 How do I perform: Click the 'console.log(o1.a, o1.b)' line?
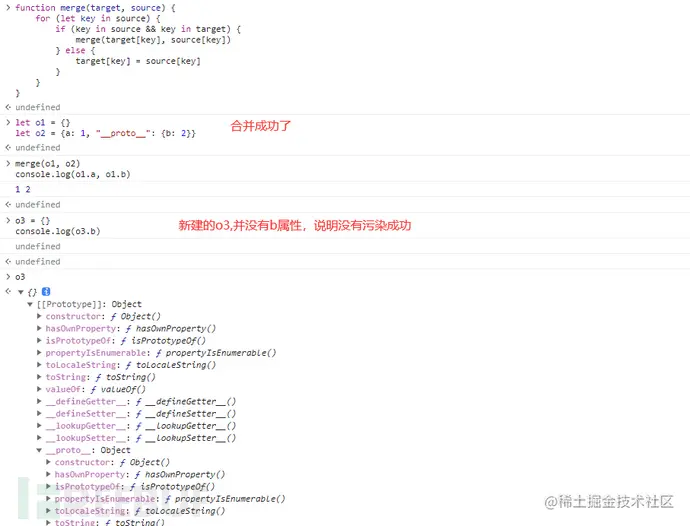click(x=73, y=174)
